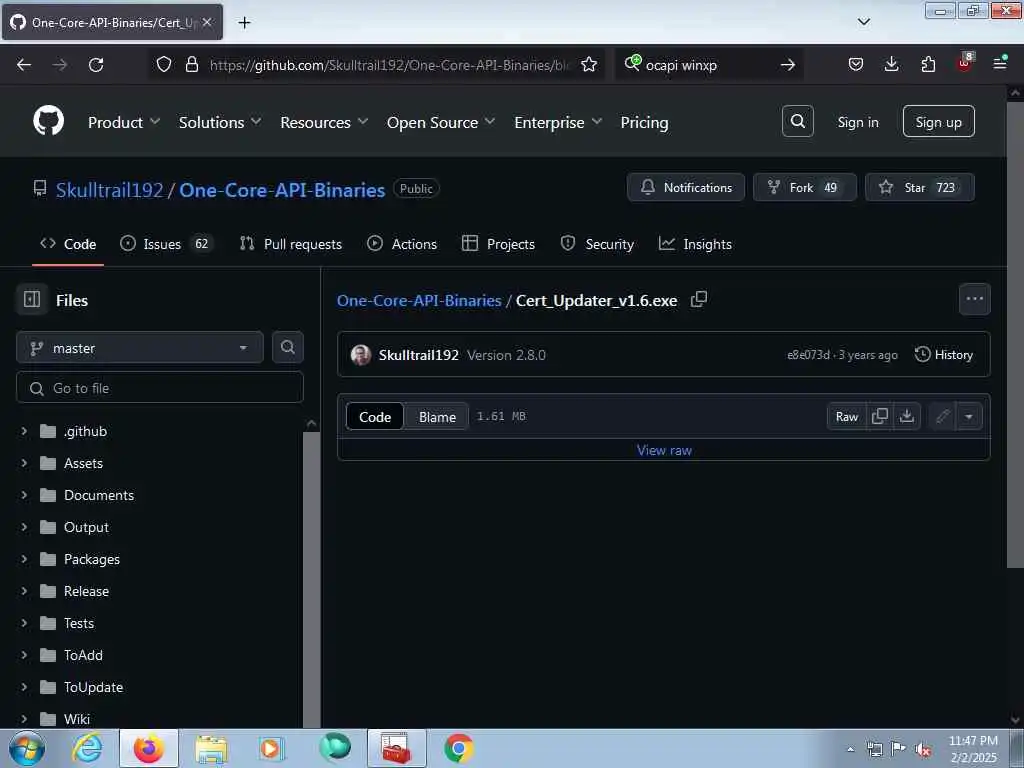Image resolution: width=1024 pixels, height=768 pixels.
Task: Click the volume muted tray icon
Action: point(923,749)
